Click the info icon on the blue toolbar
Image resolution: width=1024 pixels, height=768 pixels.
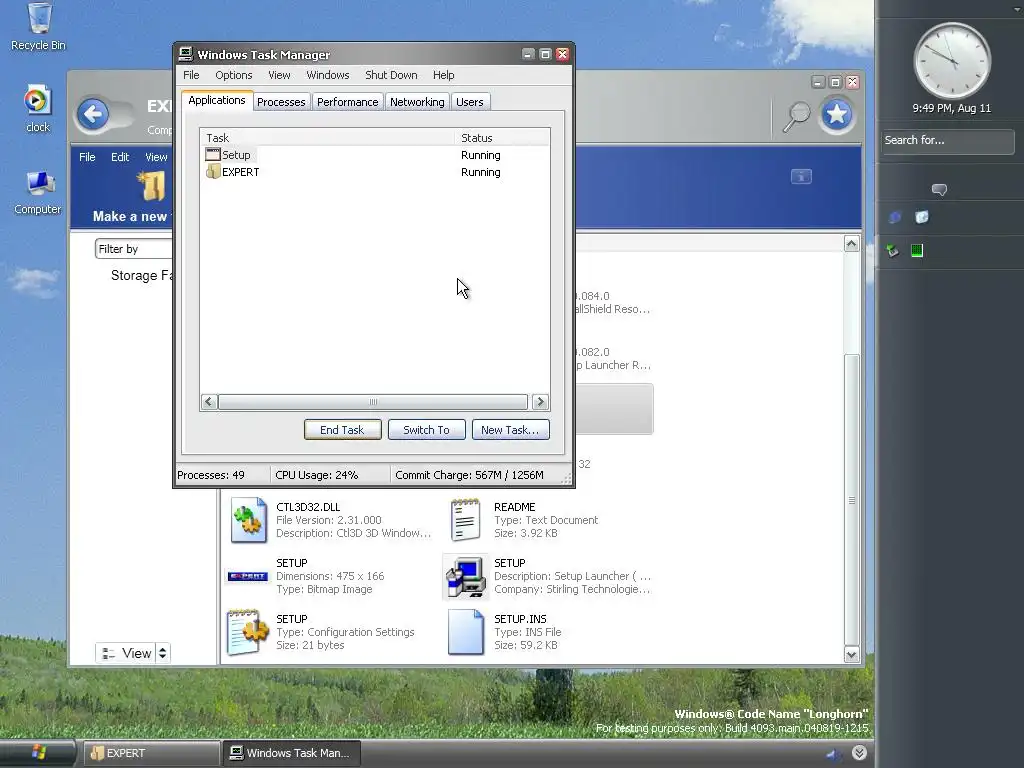click(801, 176)
